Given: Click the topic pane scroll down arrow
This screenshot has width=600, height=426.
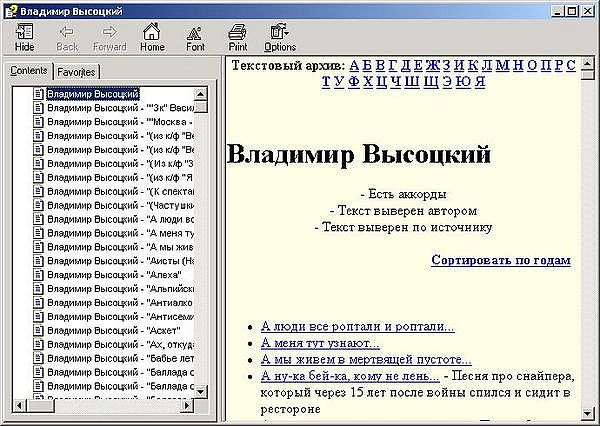Looking at the screenshot, I should pos(587,413).
